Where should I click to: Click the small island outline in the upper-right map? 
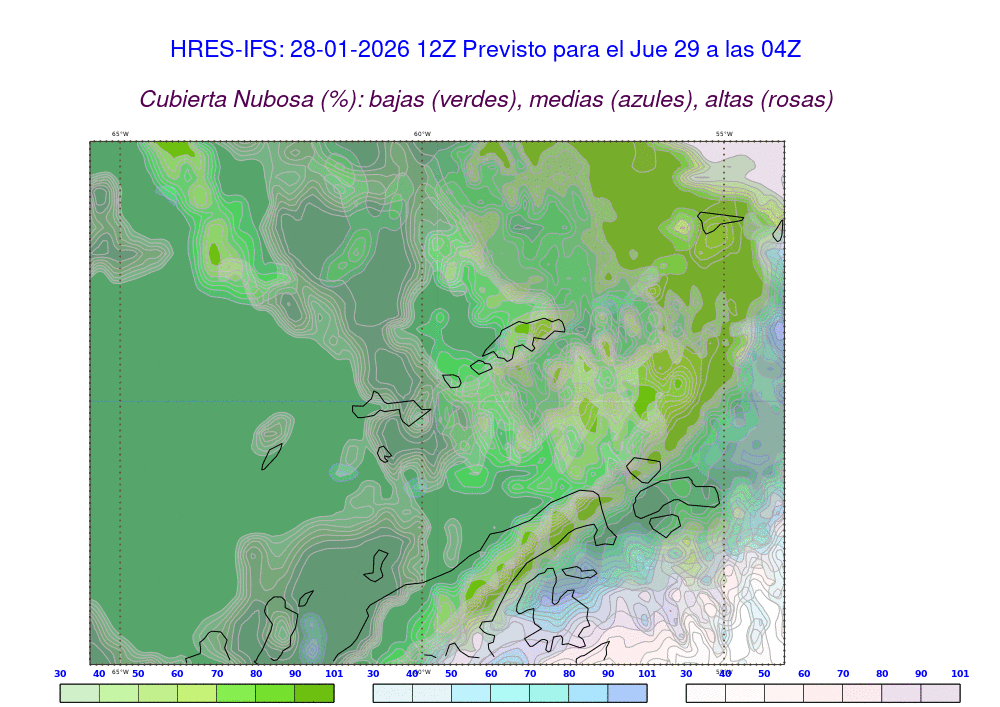coord(720,221)
